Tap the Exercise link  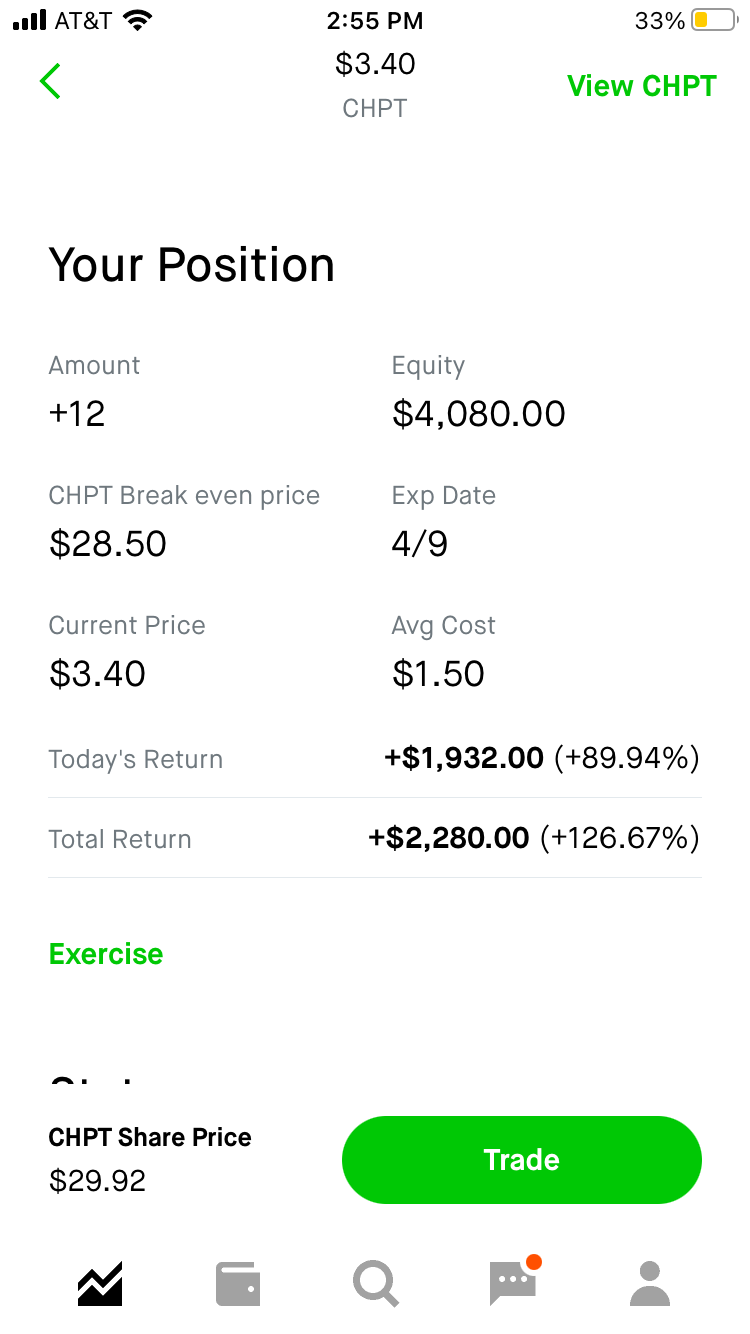pyautogui.click(x=106, y=954)
